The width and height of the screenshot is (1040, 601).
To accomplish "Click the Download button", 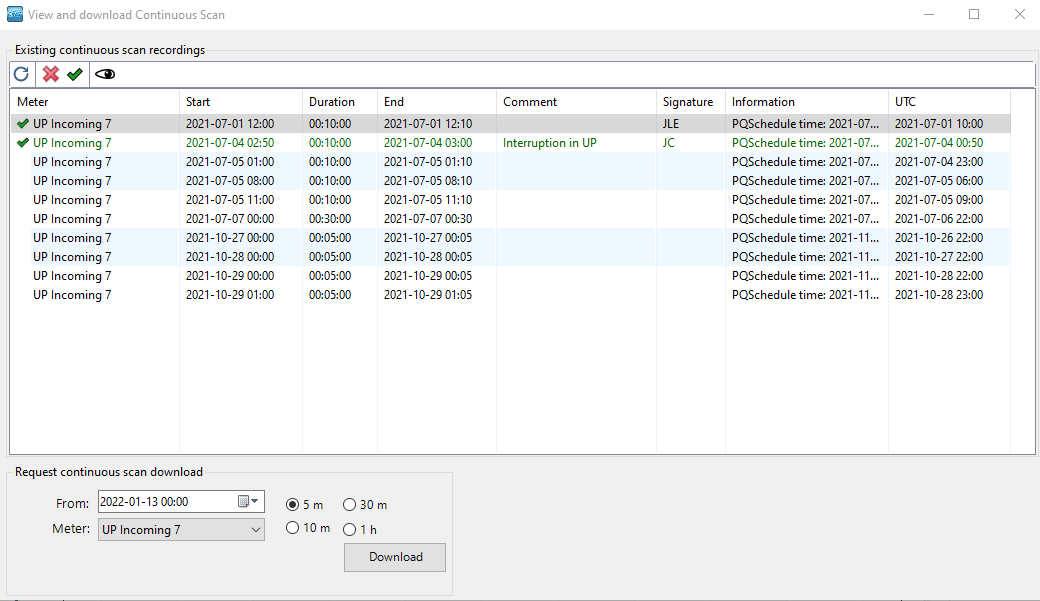I will [x=395, y=557].
